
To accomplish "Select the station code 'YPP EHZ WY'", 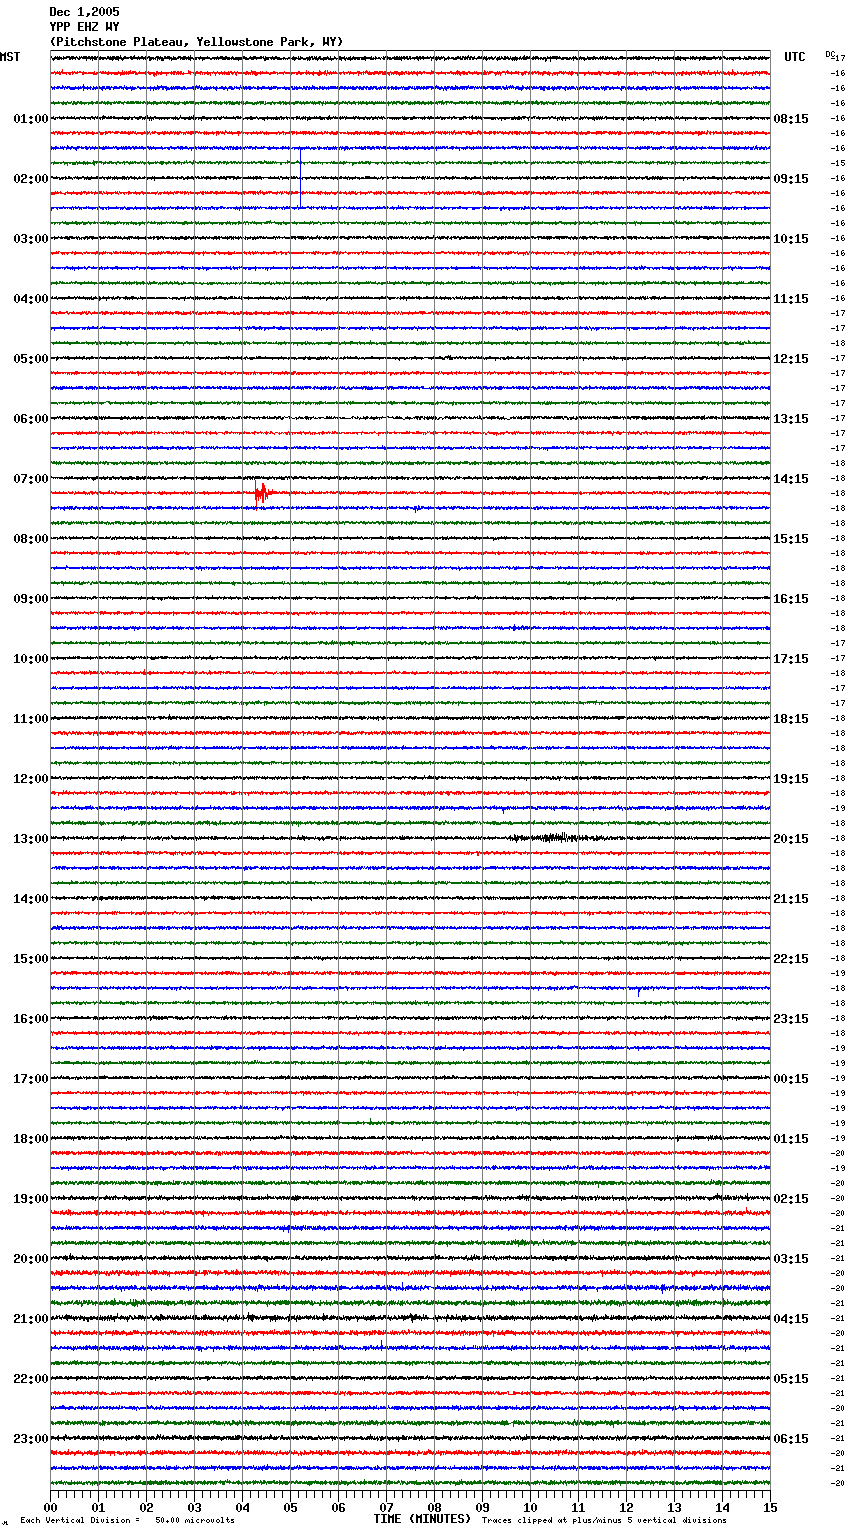I will point(84,27).
